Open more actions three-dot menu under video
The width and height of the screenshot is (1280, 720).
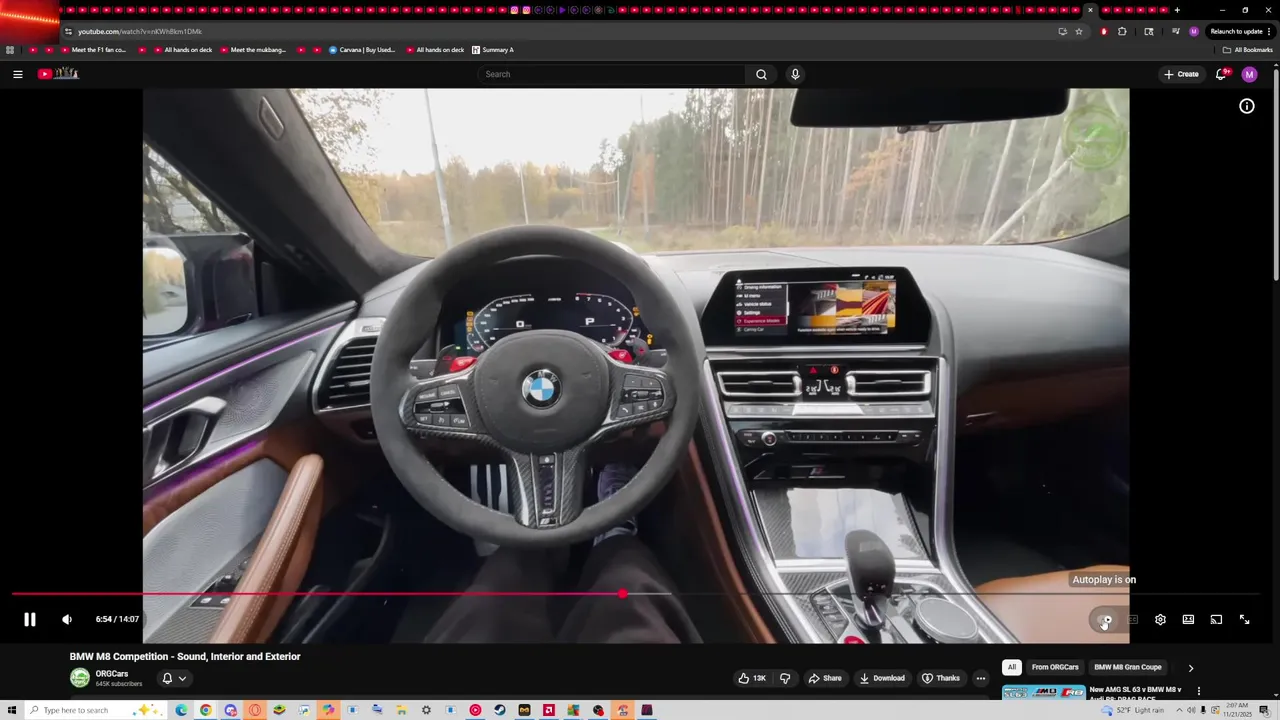tap(980, 678)
